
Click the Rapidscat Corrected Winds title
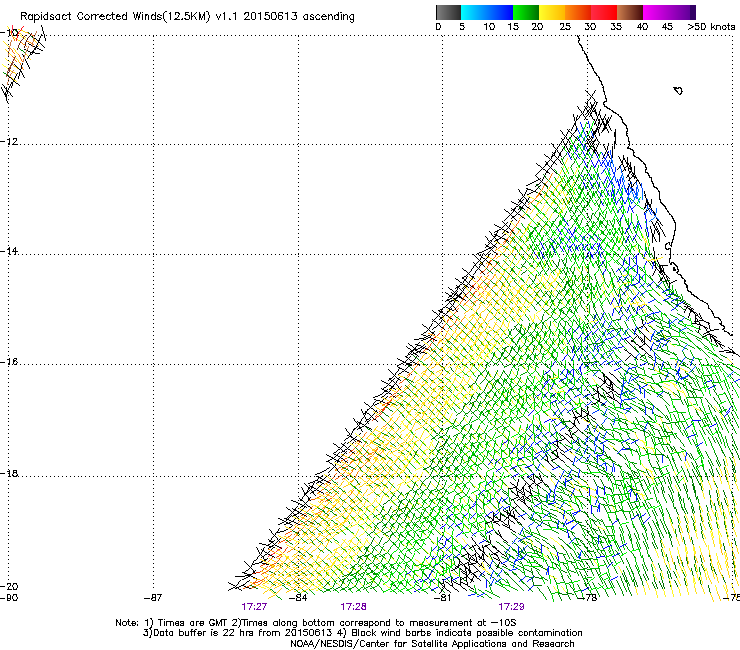click(187, 16)
